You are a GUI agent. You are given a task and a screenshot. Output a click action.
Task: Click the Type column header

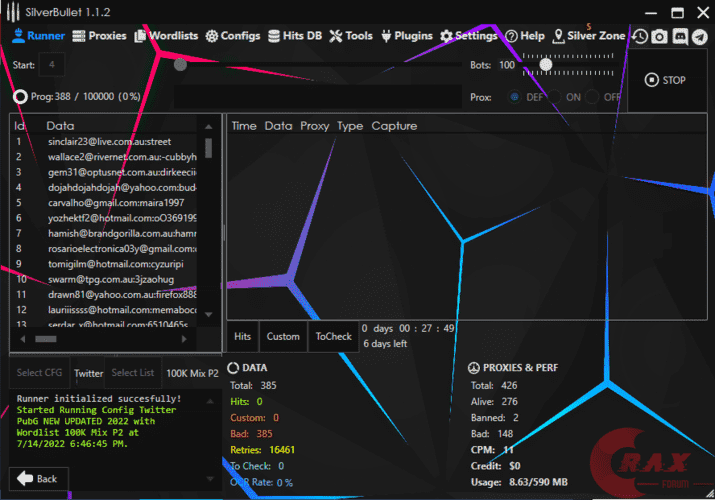point(350,126)
